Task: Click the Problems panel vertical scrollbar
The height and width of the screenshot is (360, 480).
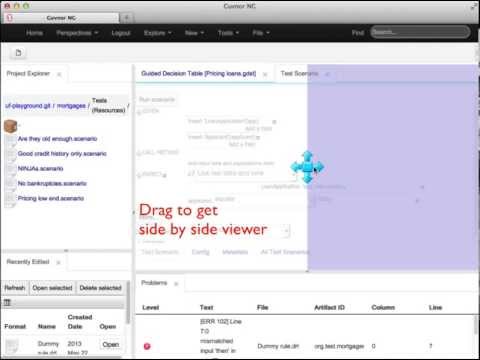Action: pyautogui.click(x=476, y=325)
